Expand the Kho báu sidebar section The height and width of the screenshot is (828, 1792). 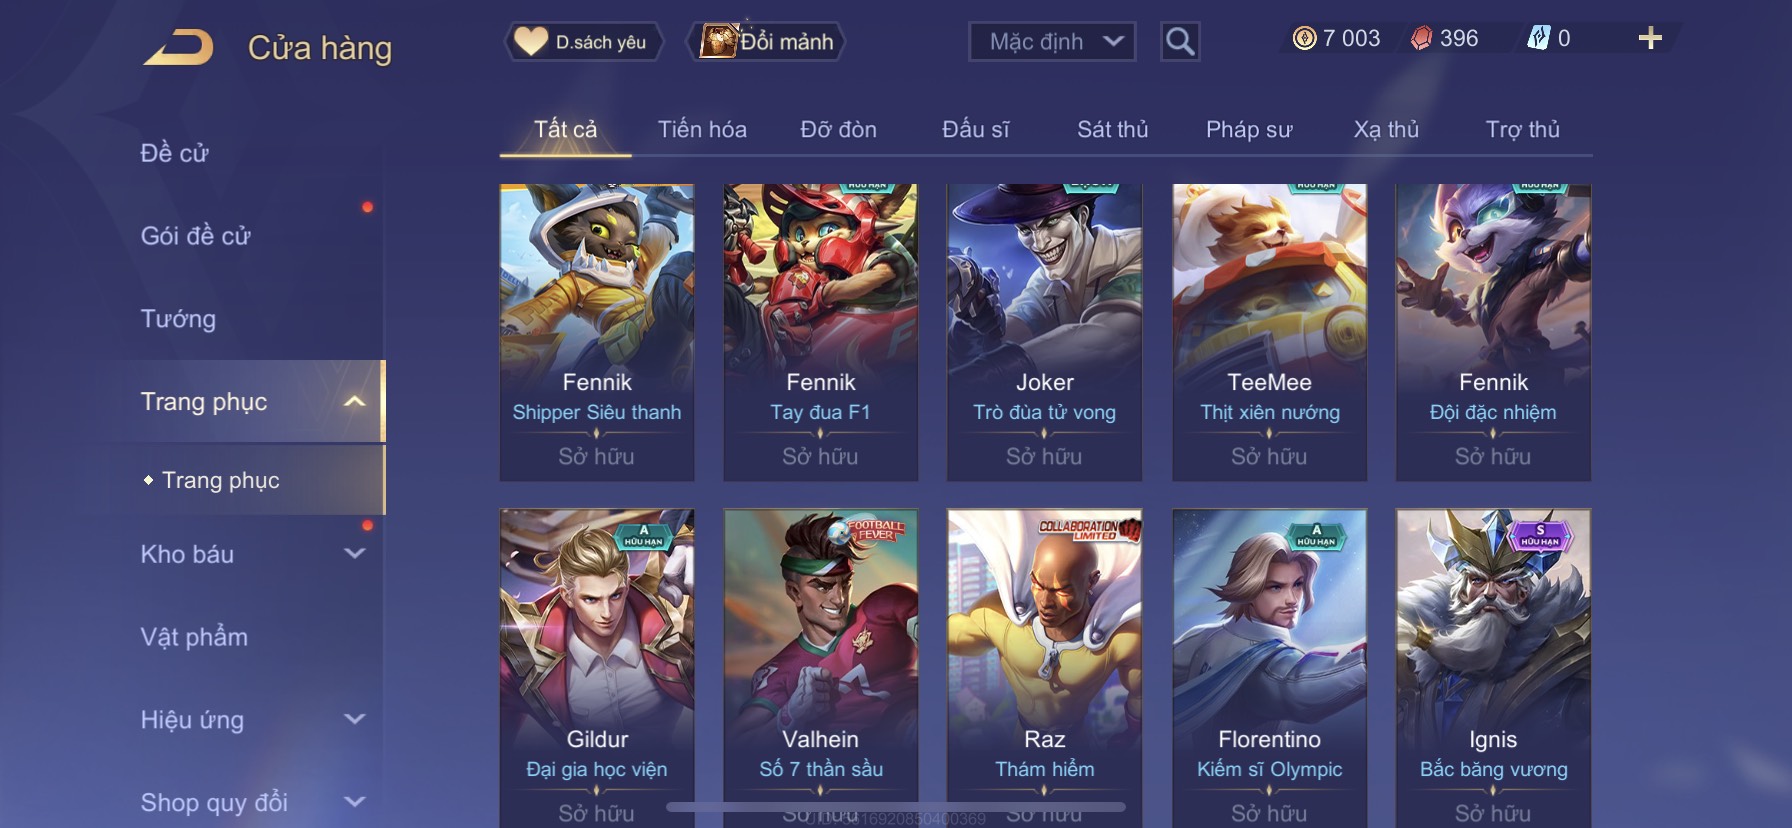pyautogui.click(x=355, y=553)
